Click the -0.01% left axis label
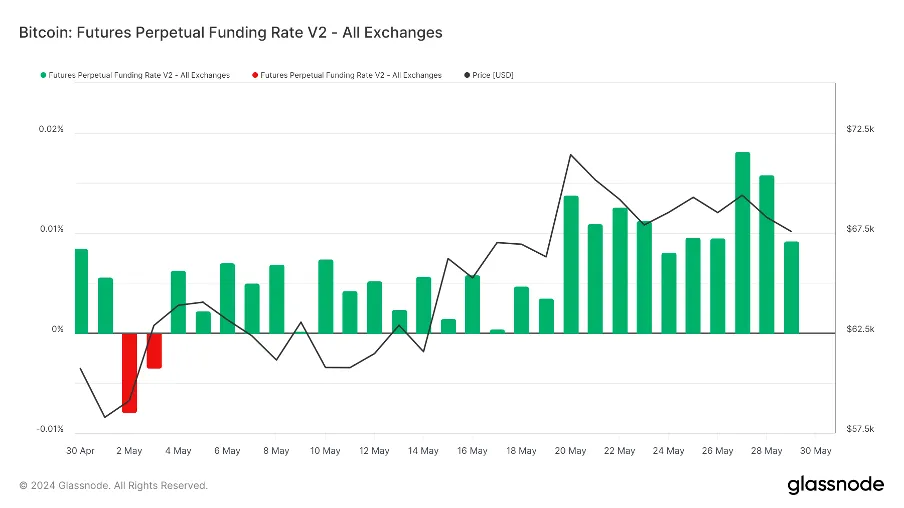904x508 pixels. click(x=50, y=428)
